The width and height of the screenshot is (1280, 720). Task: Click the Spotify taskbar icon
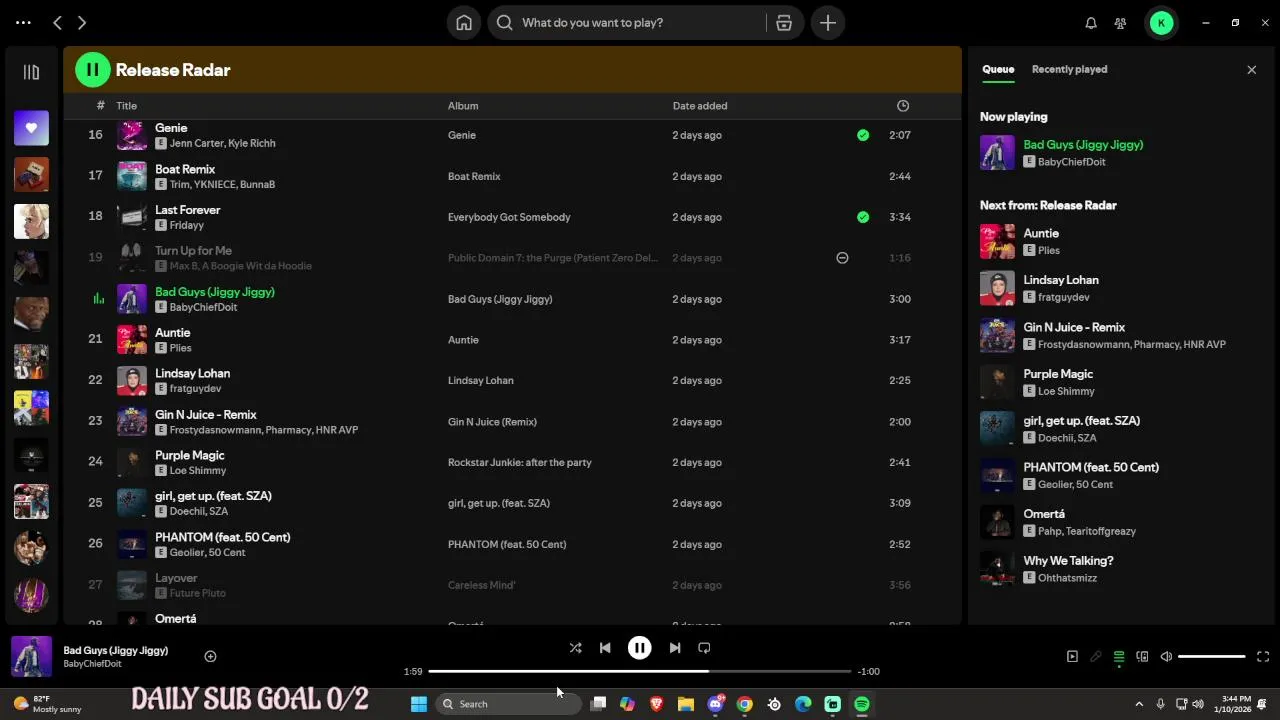click(862, 704)
